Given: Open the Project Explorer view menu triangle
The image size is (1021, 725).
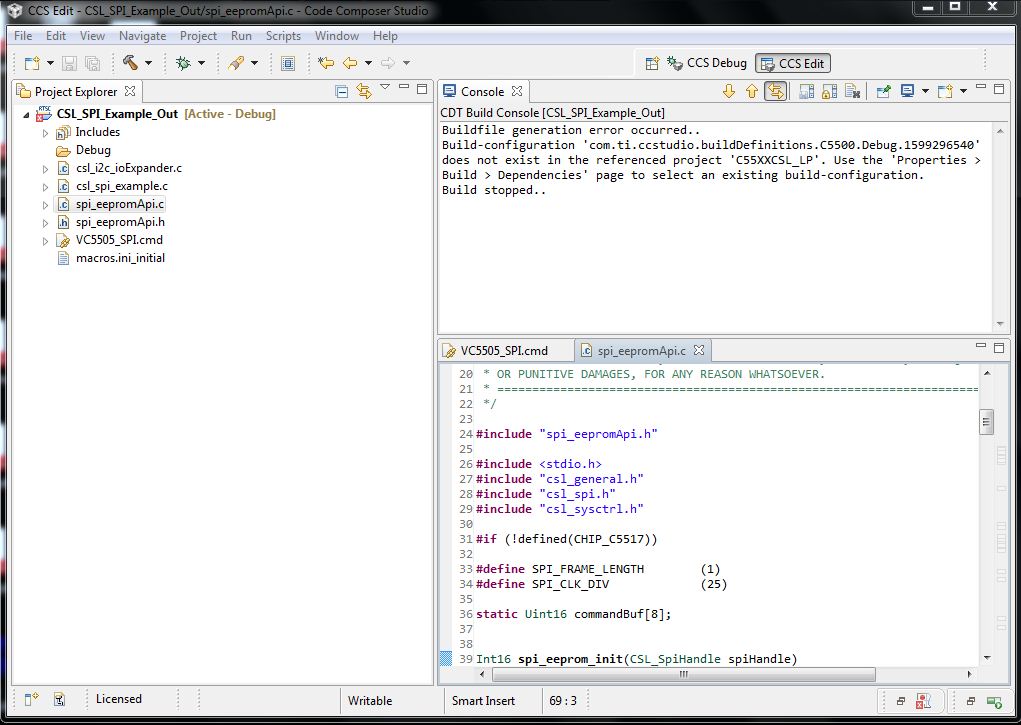Looking at the screenshot, I should tap(385, 88).
